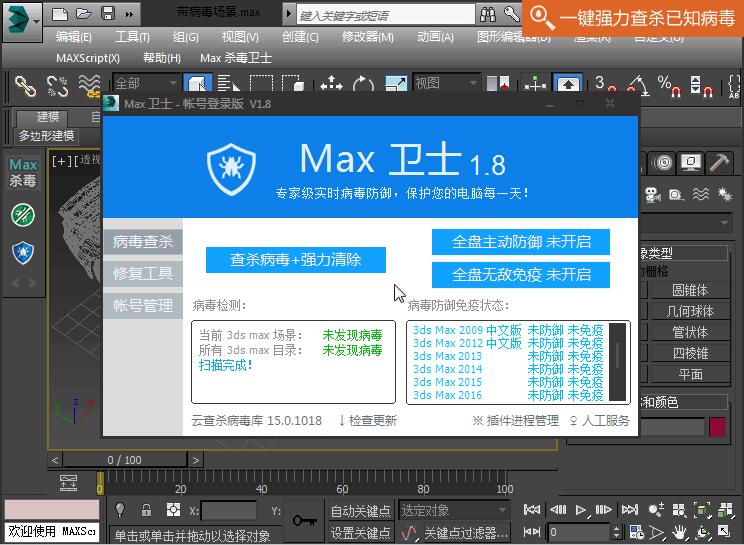The image size is (744, 545).
Task: Switch to the 修复工具 tab
Action: pos(142,273)
